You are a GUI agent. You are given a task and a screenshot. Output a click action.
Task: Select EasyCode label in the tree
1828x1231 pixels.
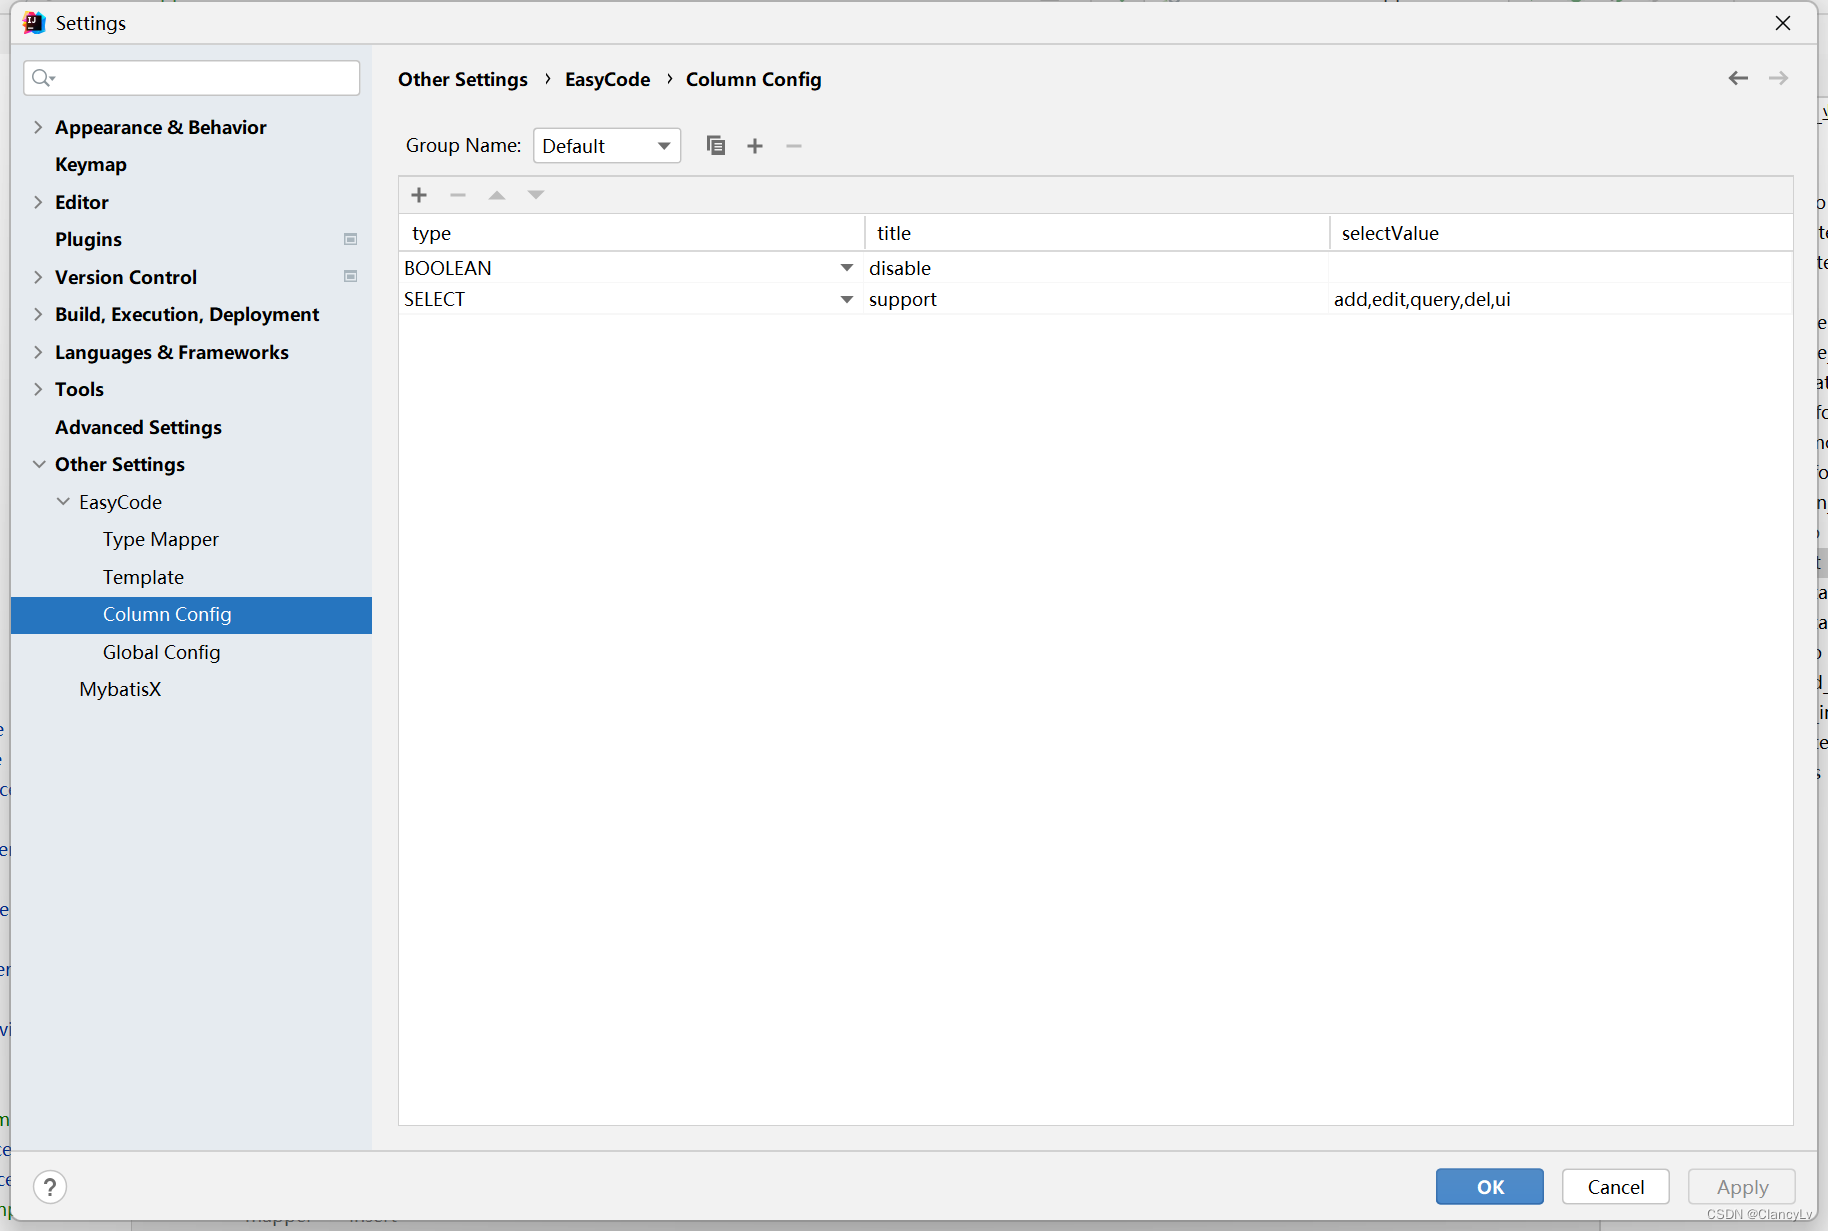(x=120, y=502)
